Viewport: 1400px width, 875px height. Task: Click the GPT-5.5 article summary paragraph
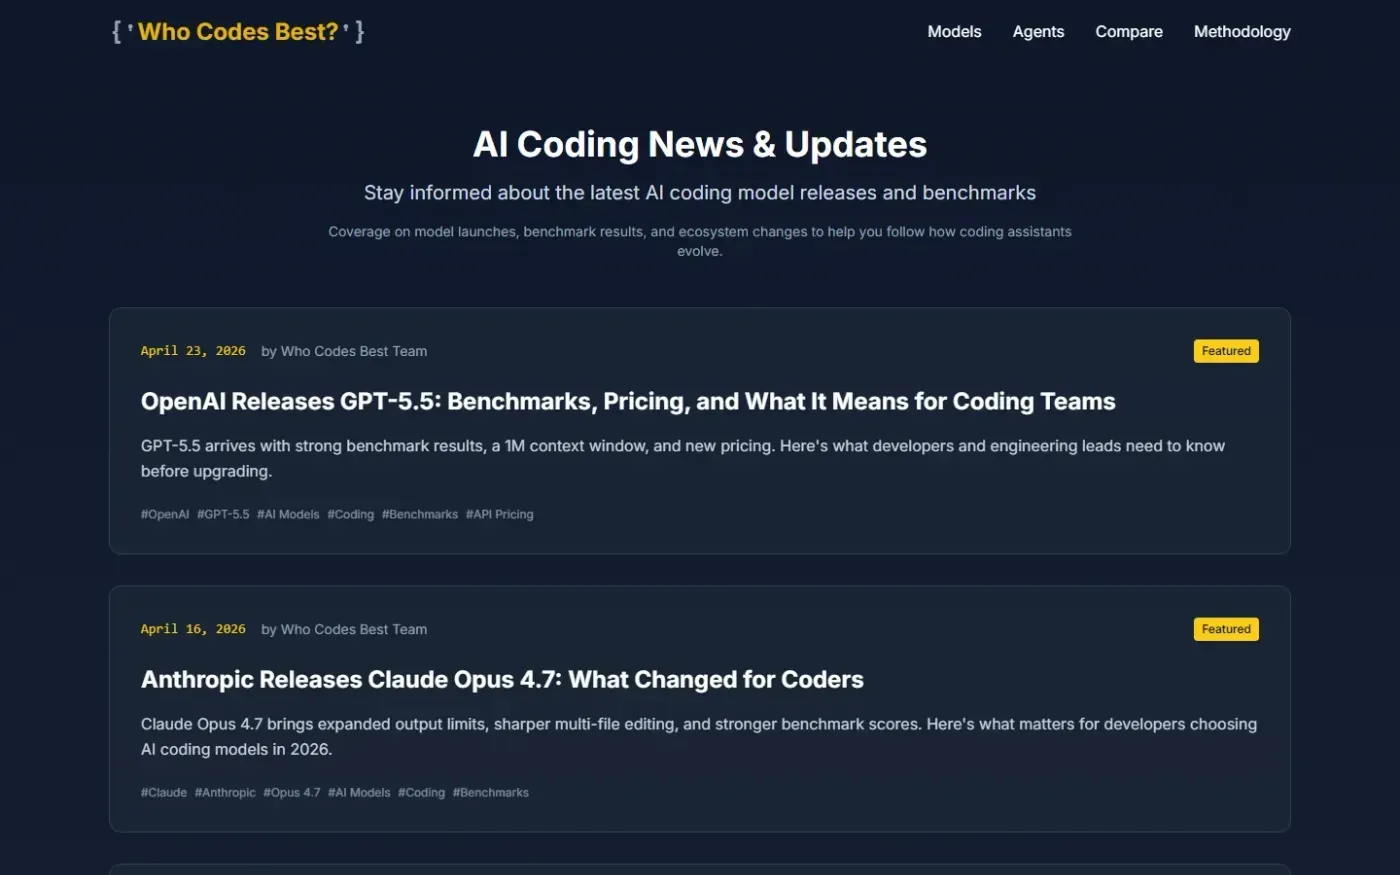click(x=683, y=458)
